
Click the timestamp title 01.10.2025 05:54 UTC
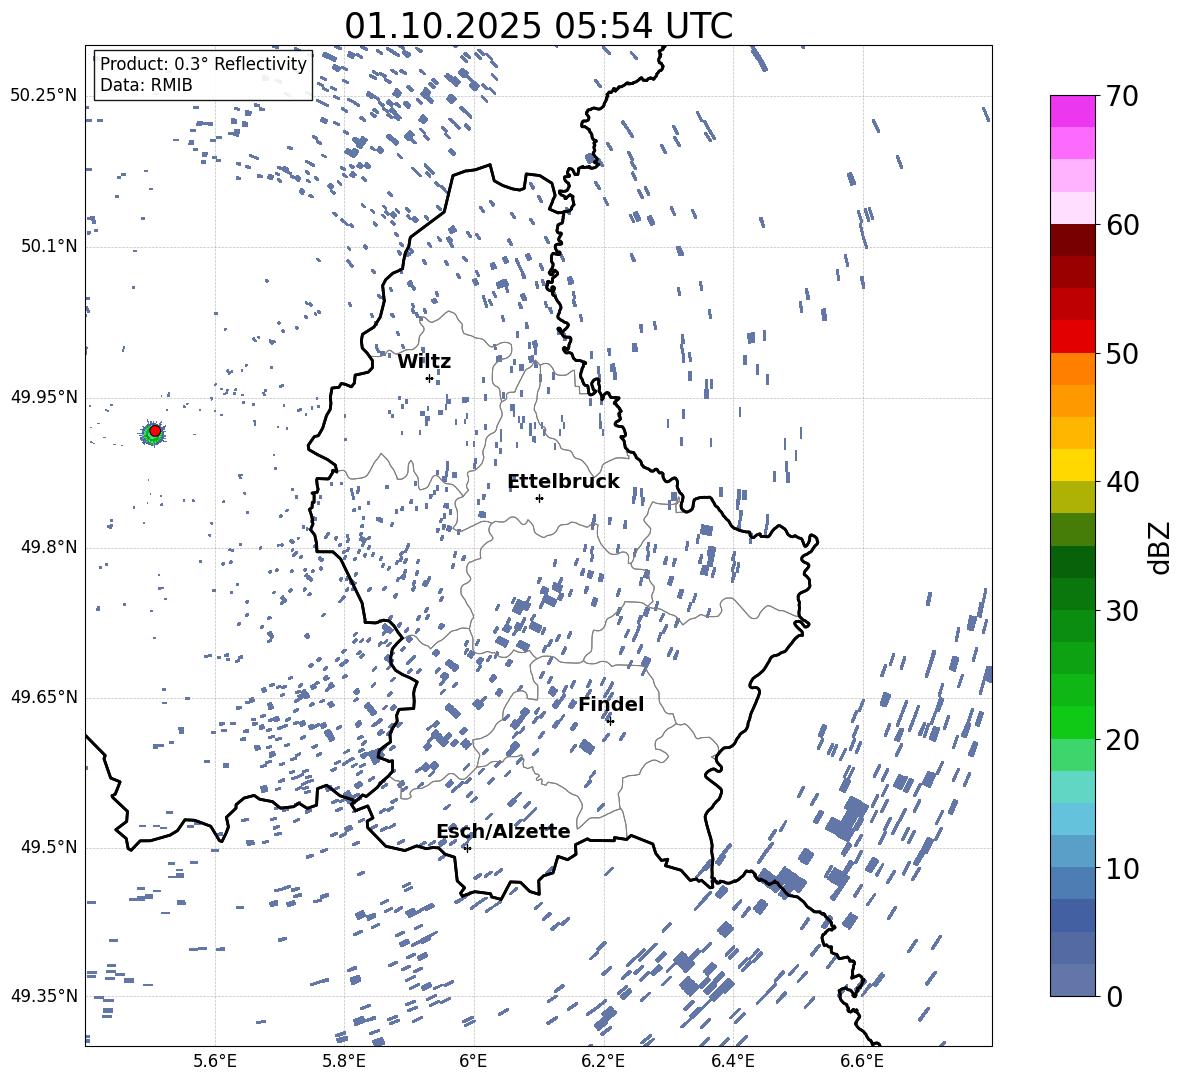pyautogui.click(x=538, y=26)
